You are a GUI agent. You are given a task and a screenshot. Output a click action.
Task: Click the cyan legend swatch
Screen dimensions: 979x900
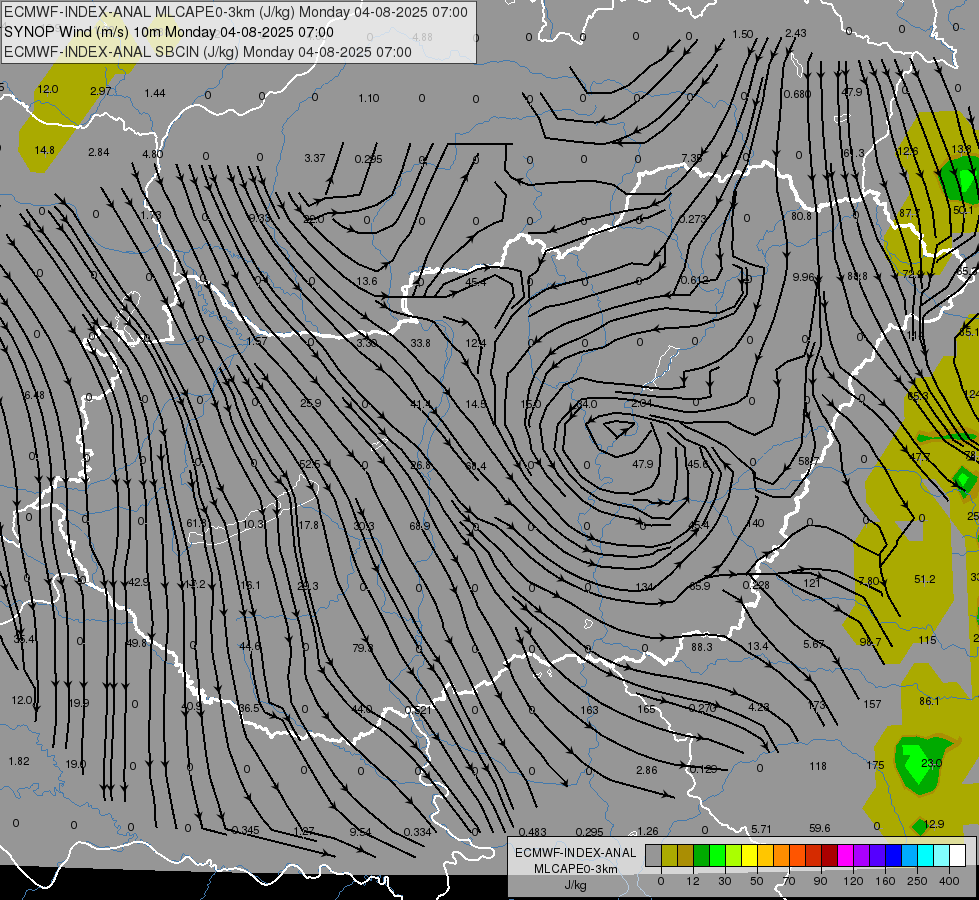tap(925, 855)
